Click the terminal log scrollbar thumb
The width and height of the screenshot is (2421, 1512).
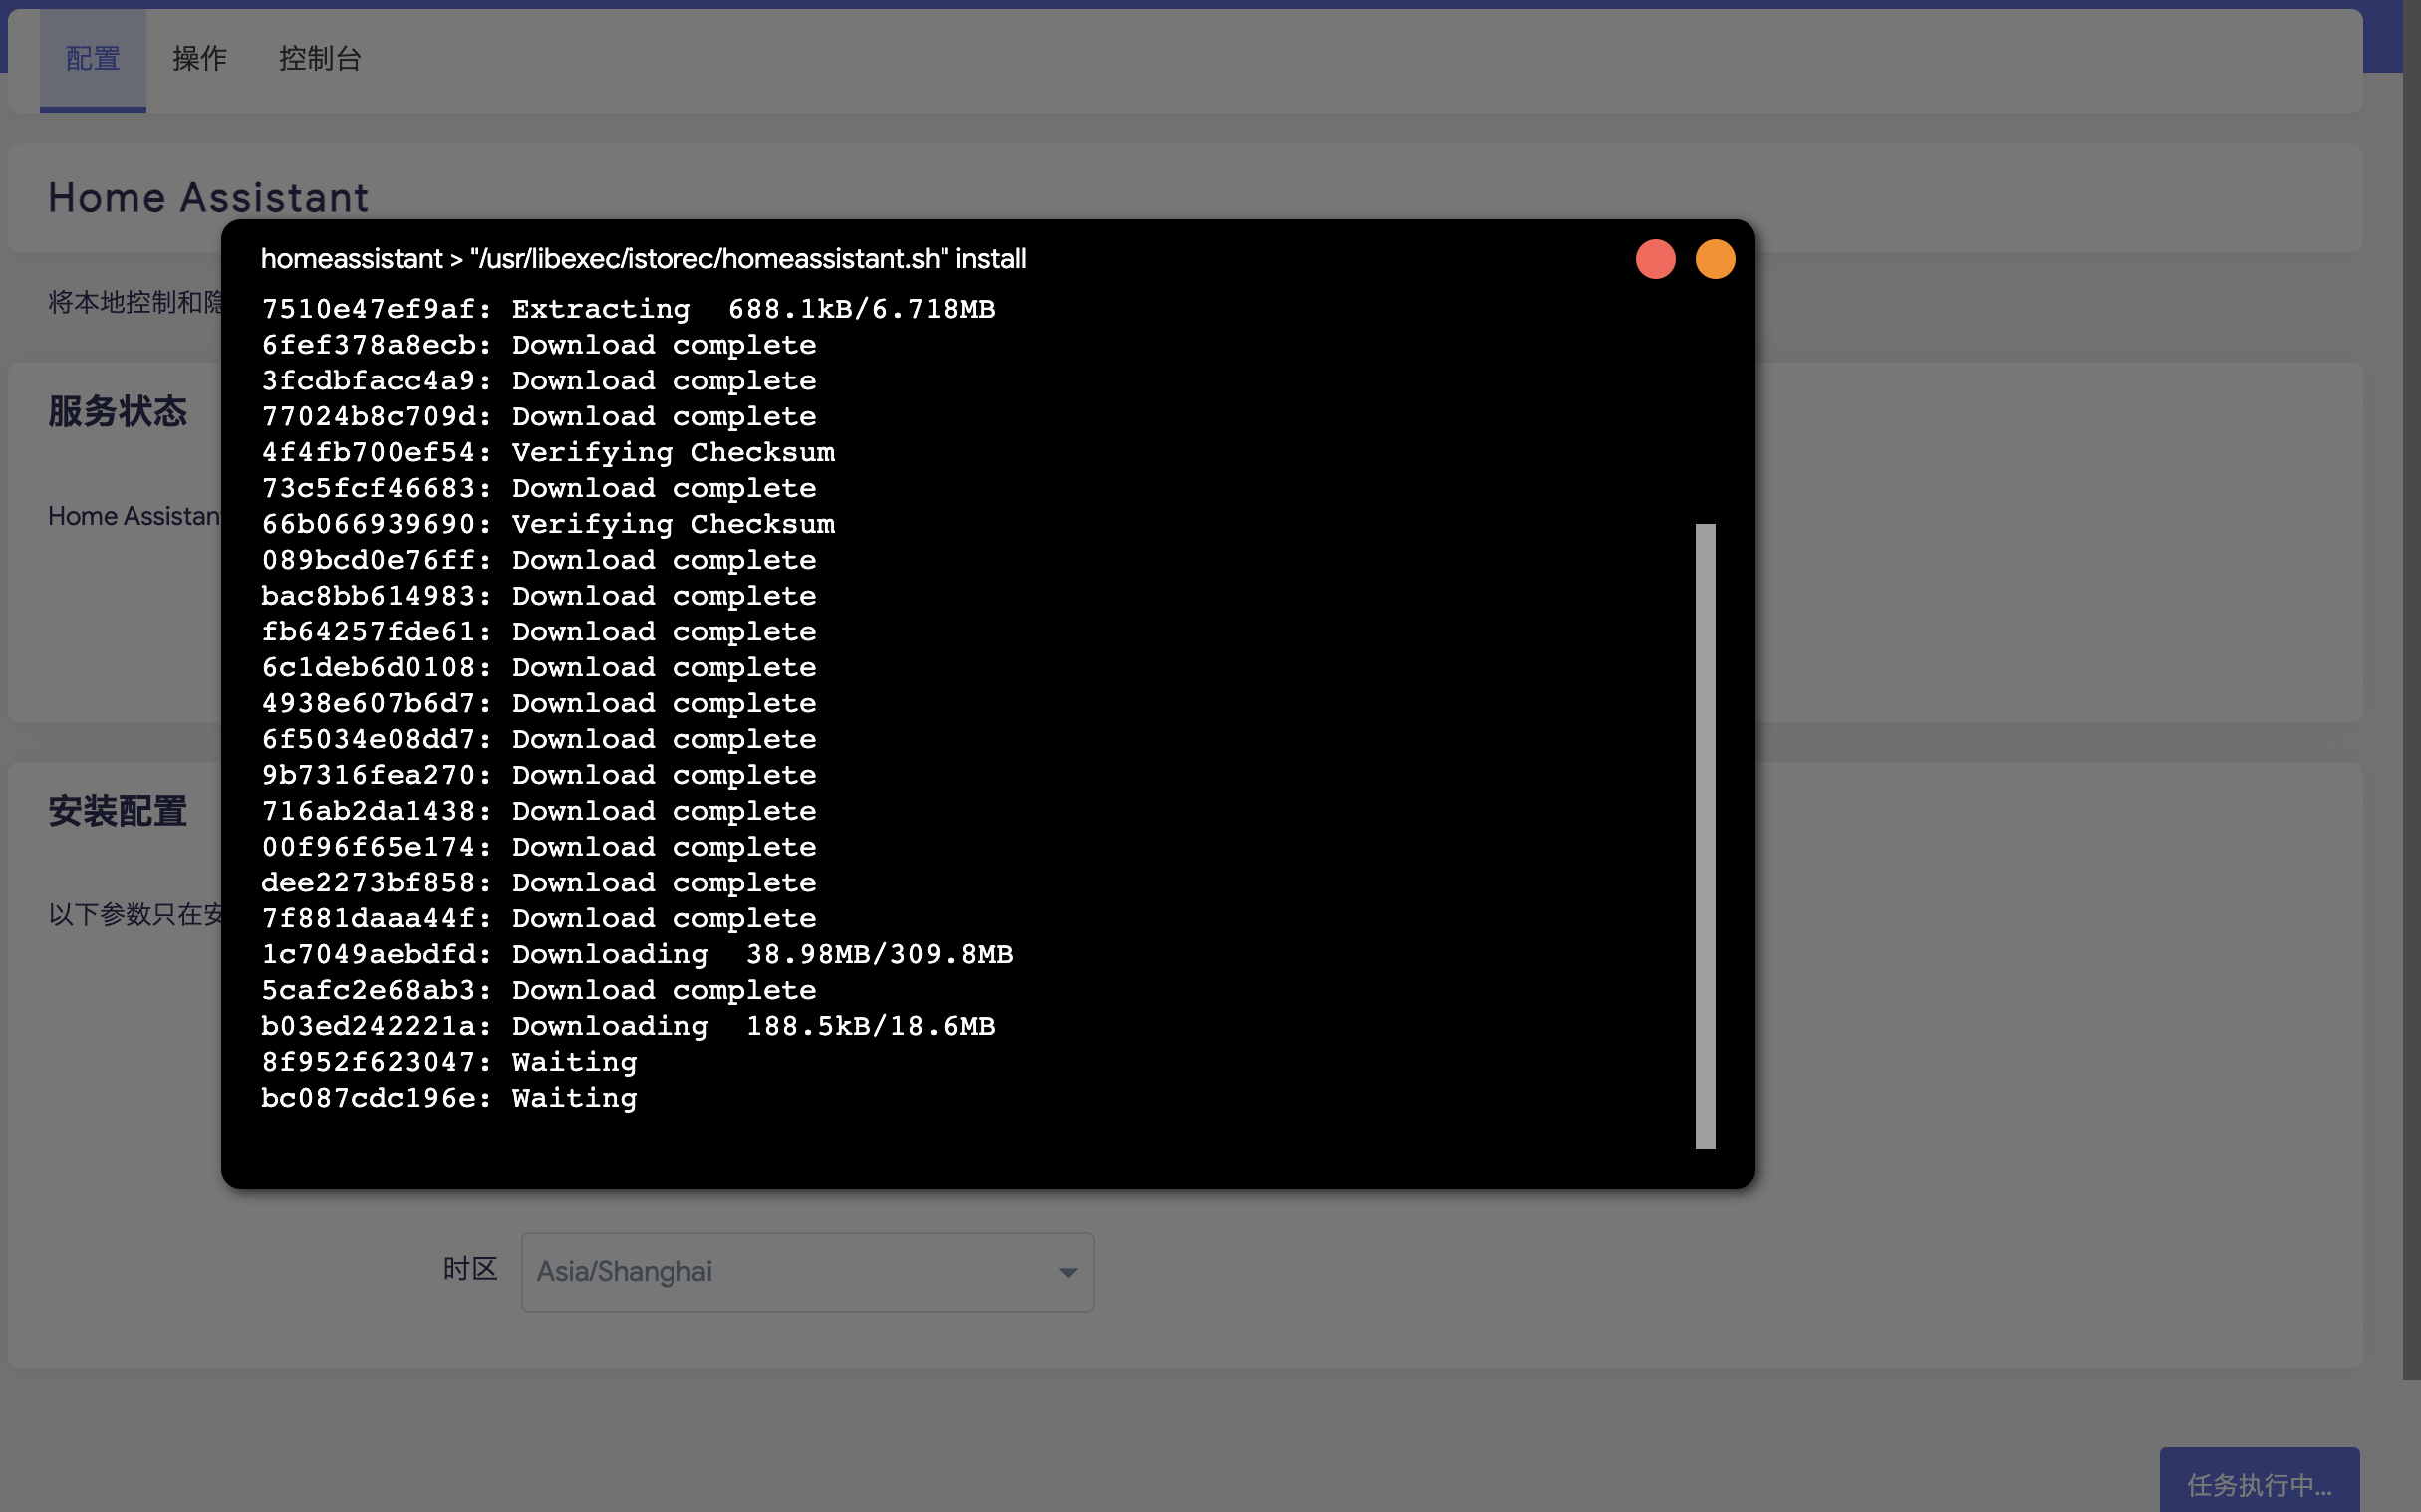(1705, 836)
